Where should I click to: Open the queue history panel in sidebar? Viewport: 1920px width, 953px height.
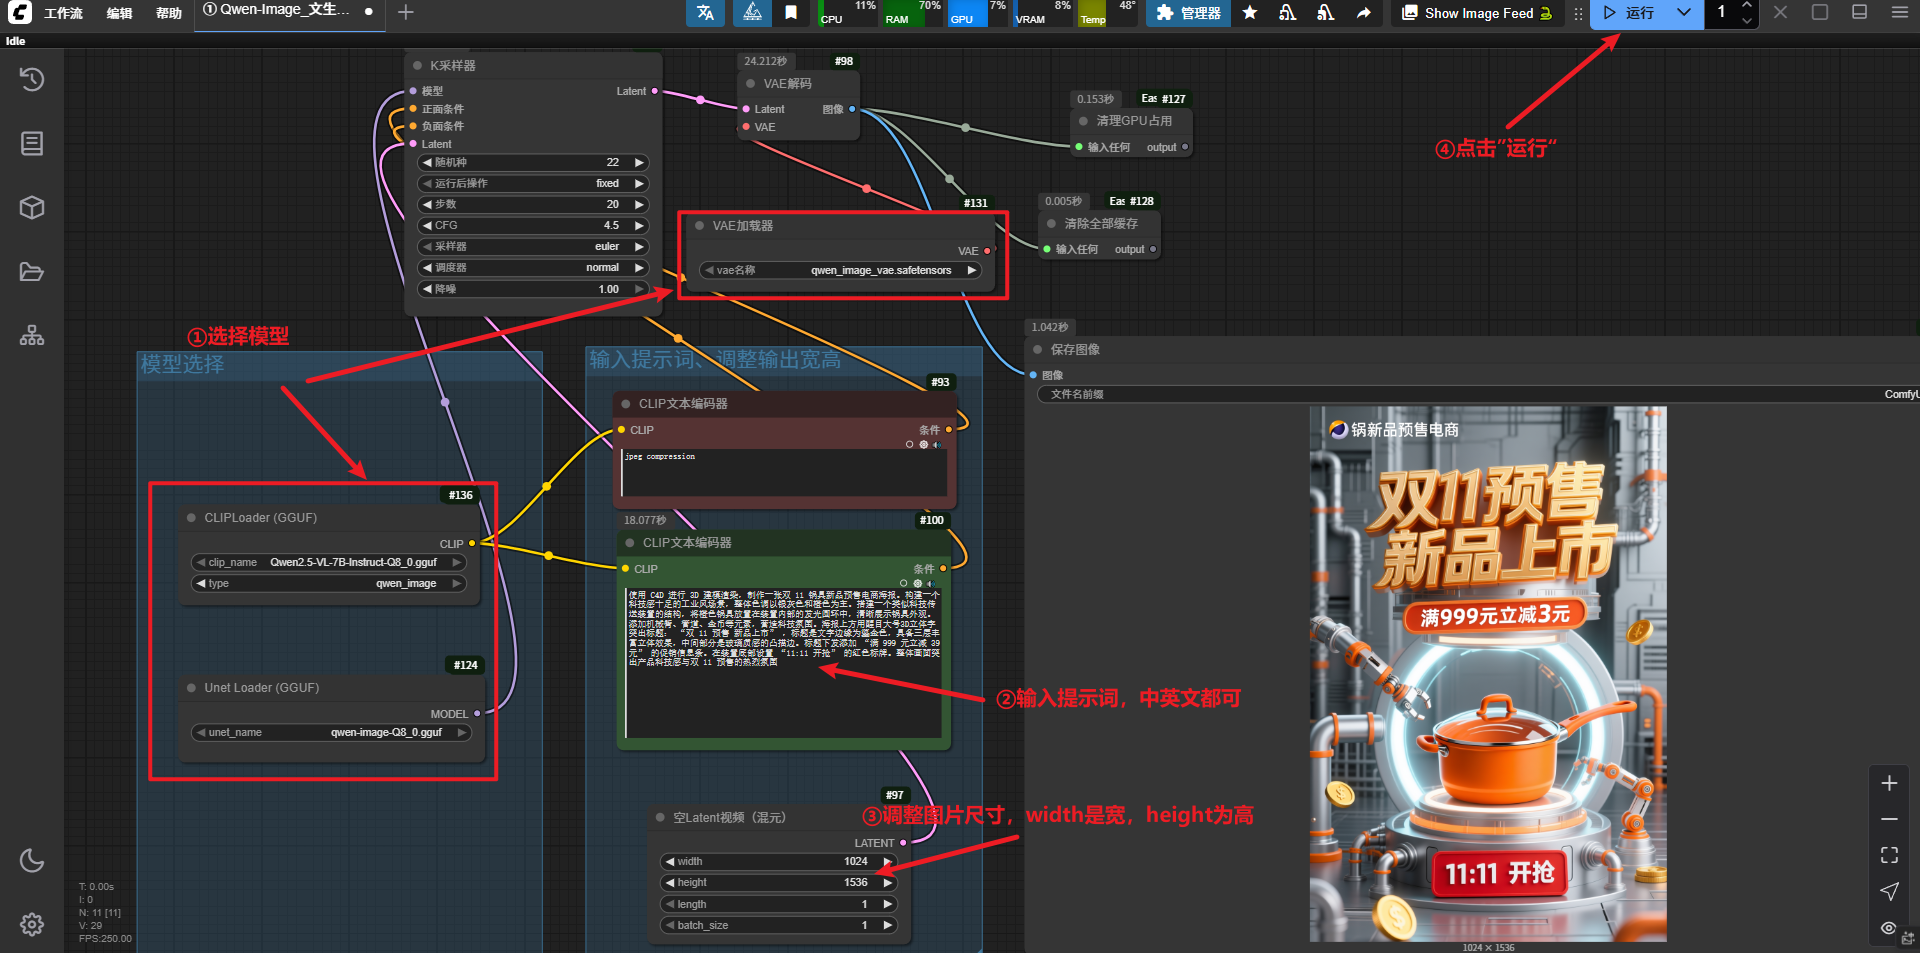pos(32,80)
